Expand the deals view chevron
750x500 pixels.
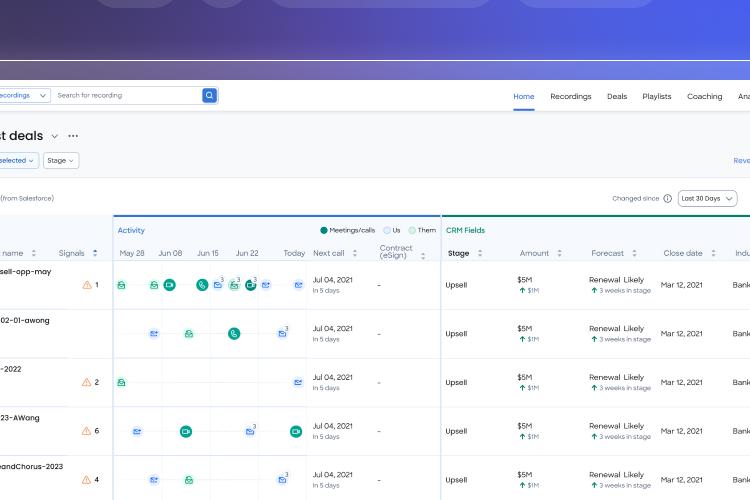coord(55,136)
